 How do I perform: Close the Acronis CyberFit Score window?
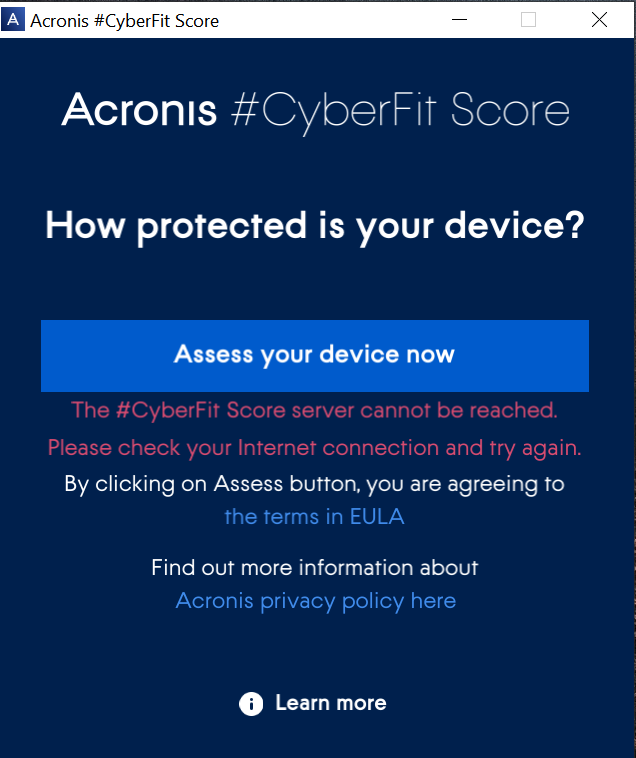pos(599,19)
